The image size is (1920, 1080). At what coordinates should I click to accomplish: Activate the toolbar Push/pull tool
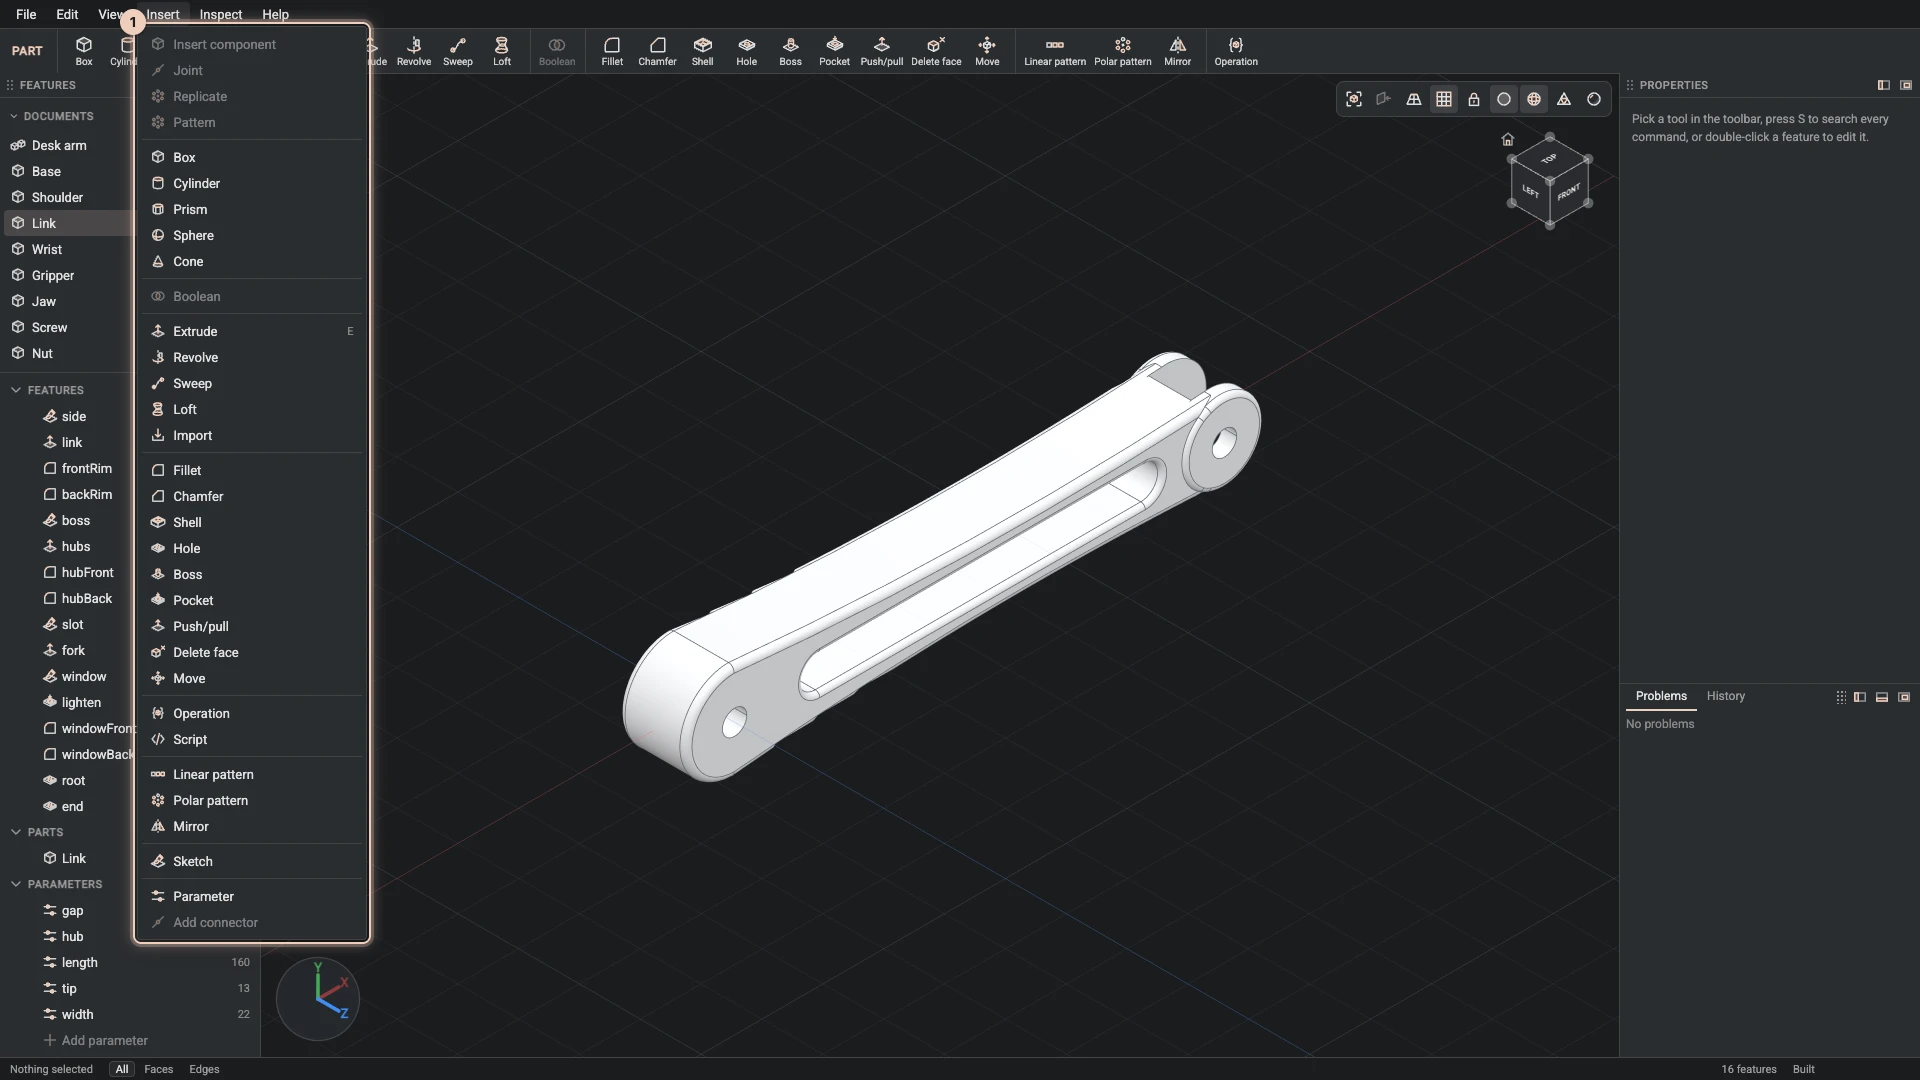tap(882, 51)
